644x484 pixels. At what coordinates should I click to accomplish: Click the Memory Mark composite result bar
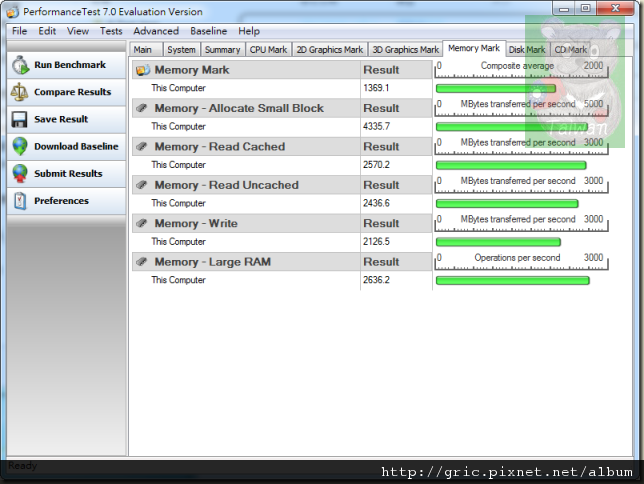(x=496, y=88)
